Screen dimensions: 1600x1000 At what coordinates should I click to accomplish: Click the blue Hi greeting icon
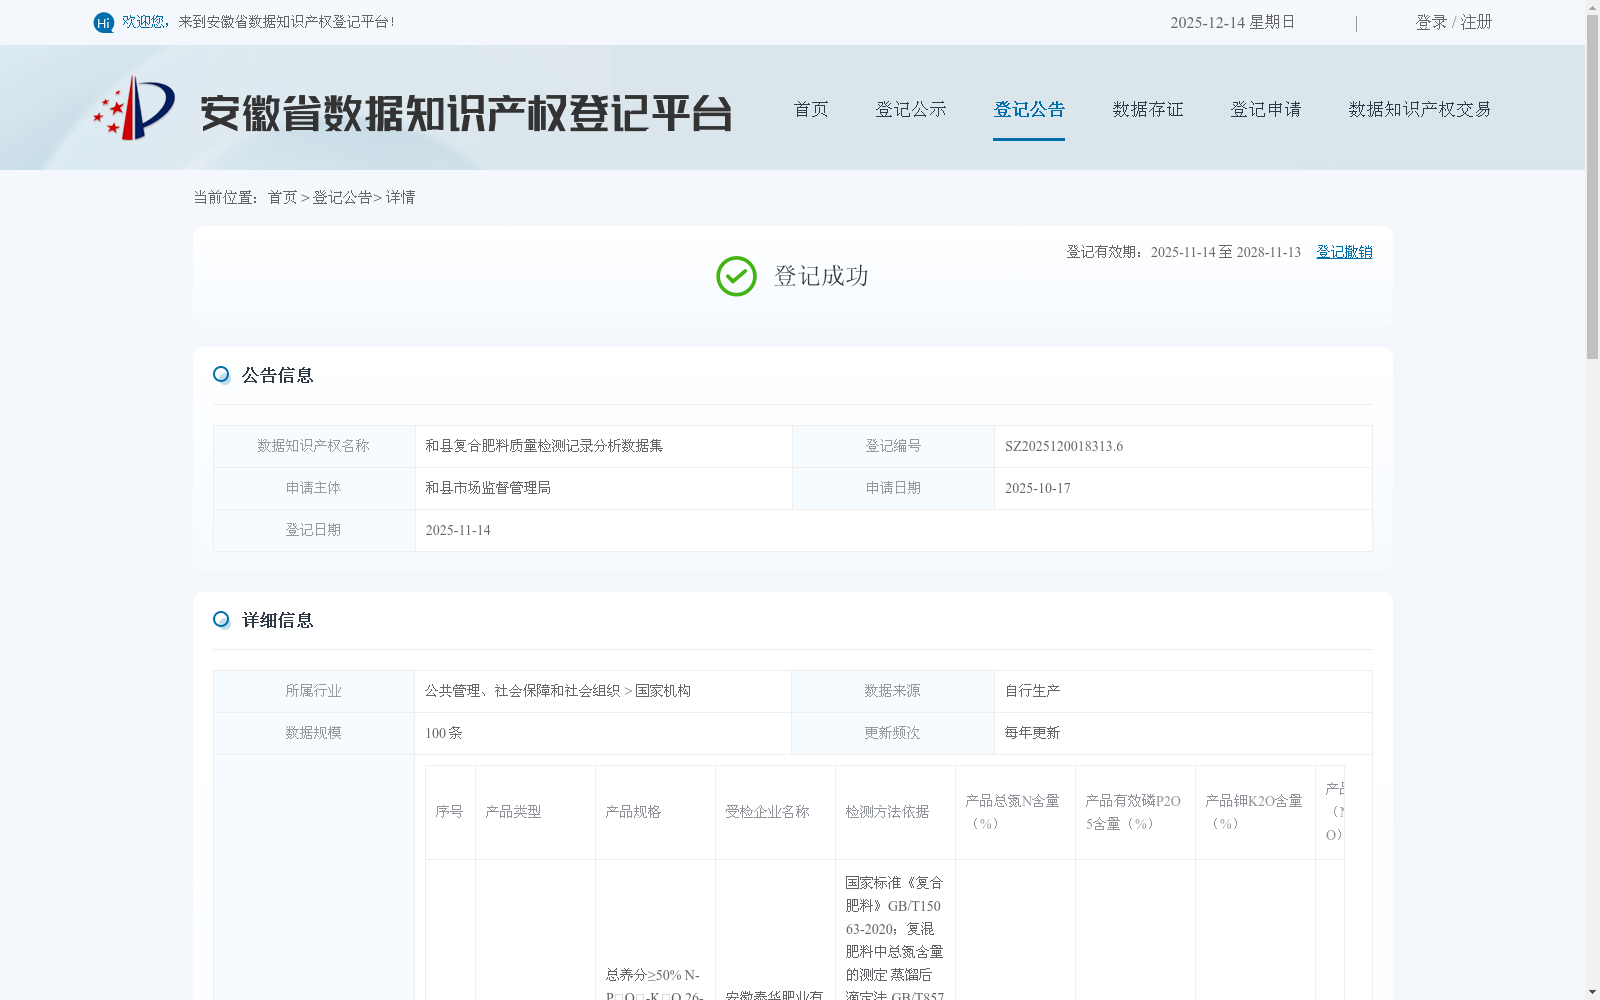103,22
